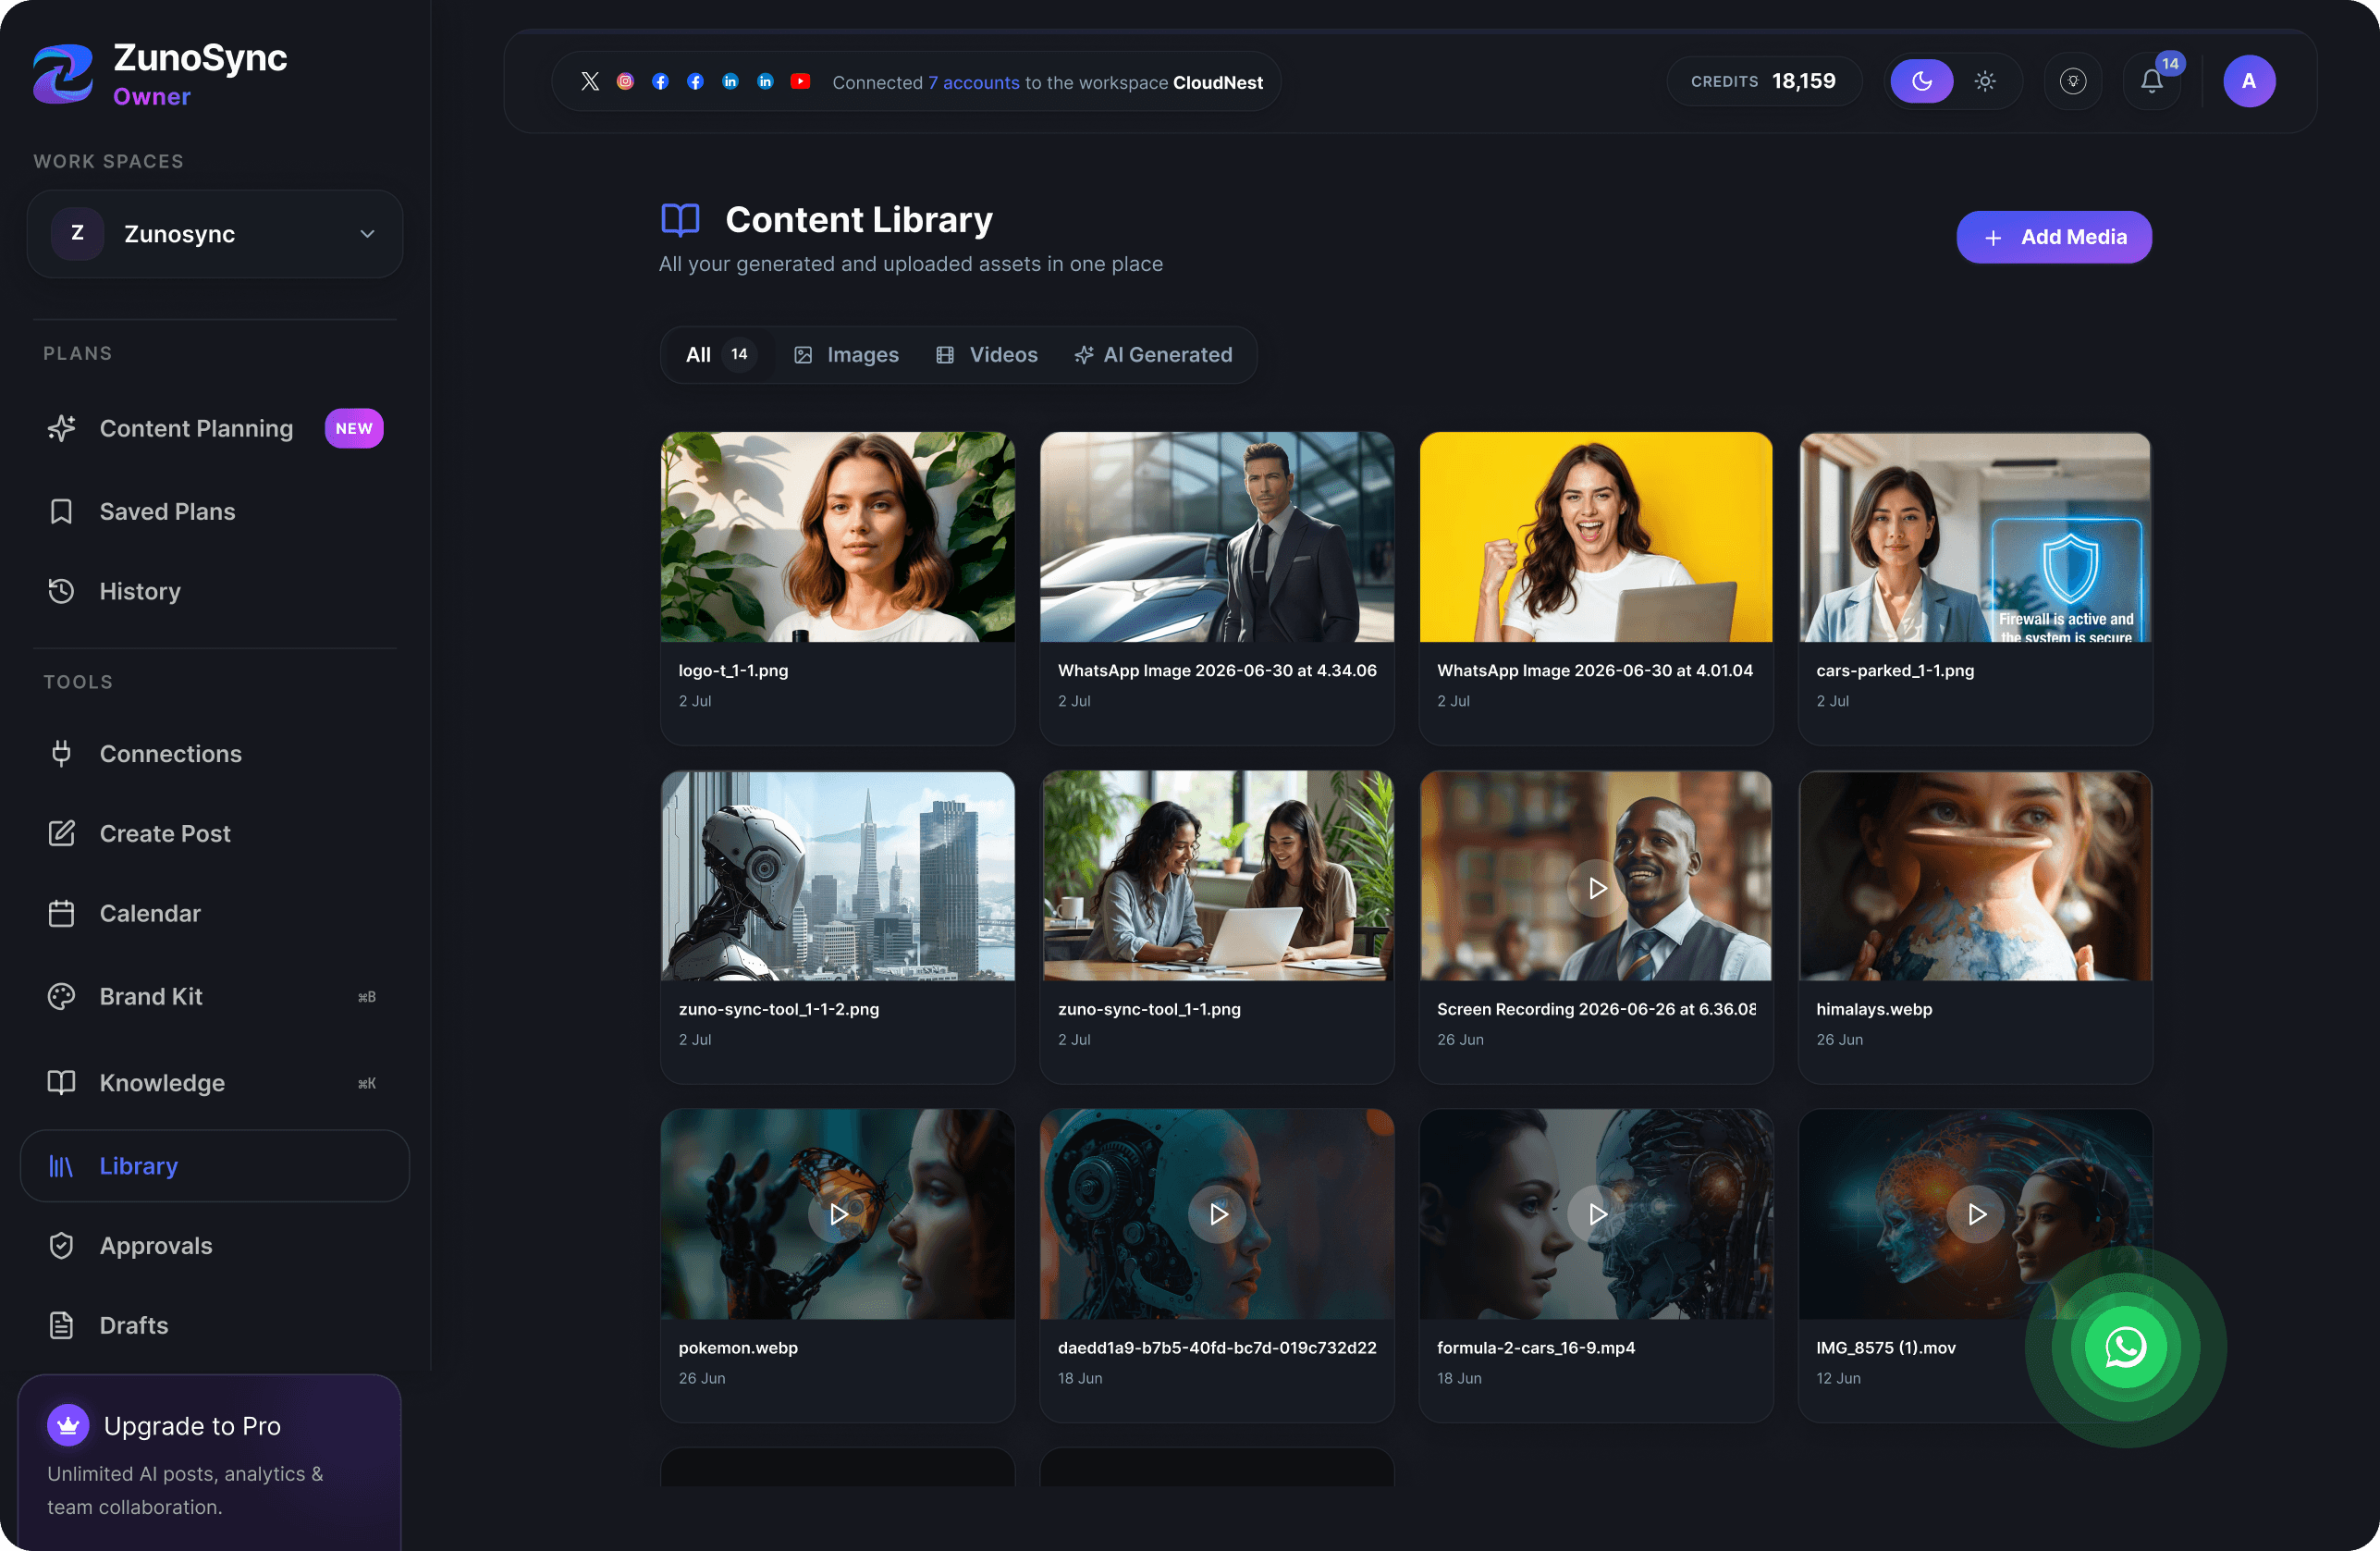Viewport: 2380px width, 1551px height.
Task: Click the Calendar icon in sidebar
Action: pos(61,913)
